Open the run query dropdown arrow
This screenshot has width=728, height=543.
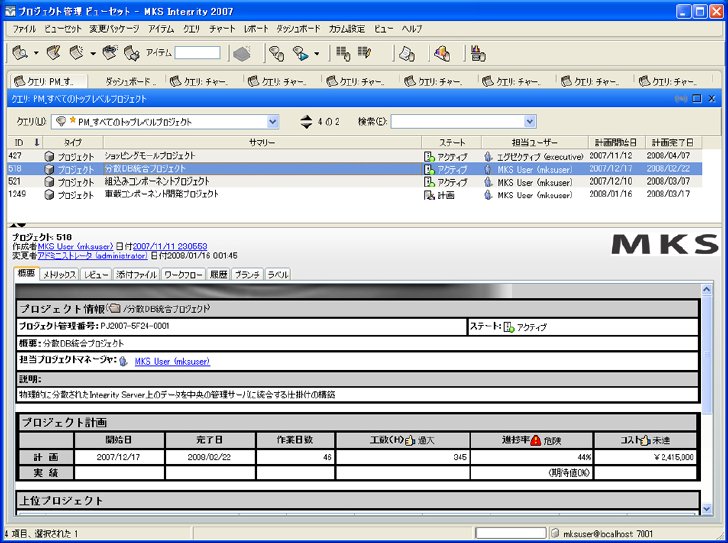coord(317,53)
